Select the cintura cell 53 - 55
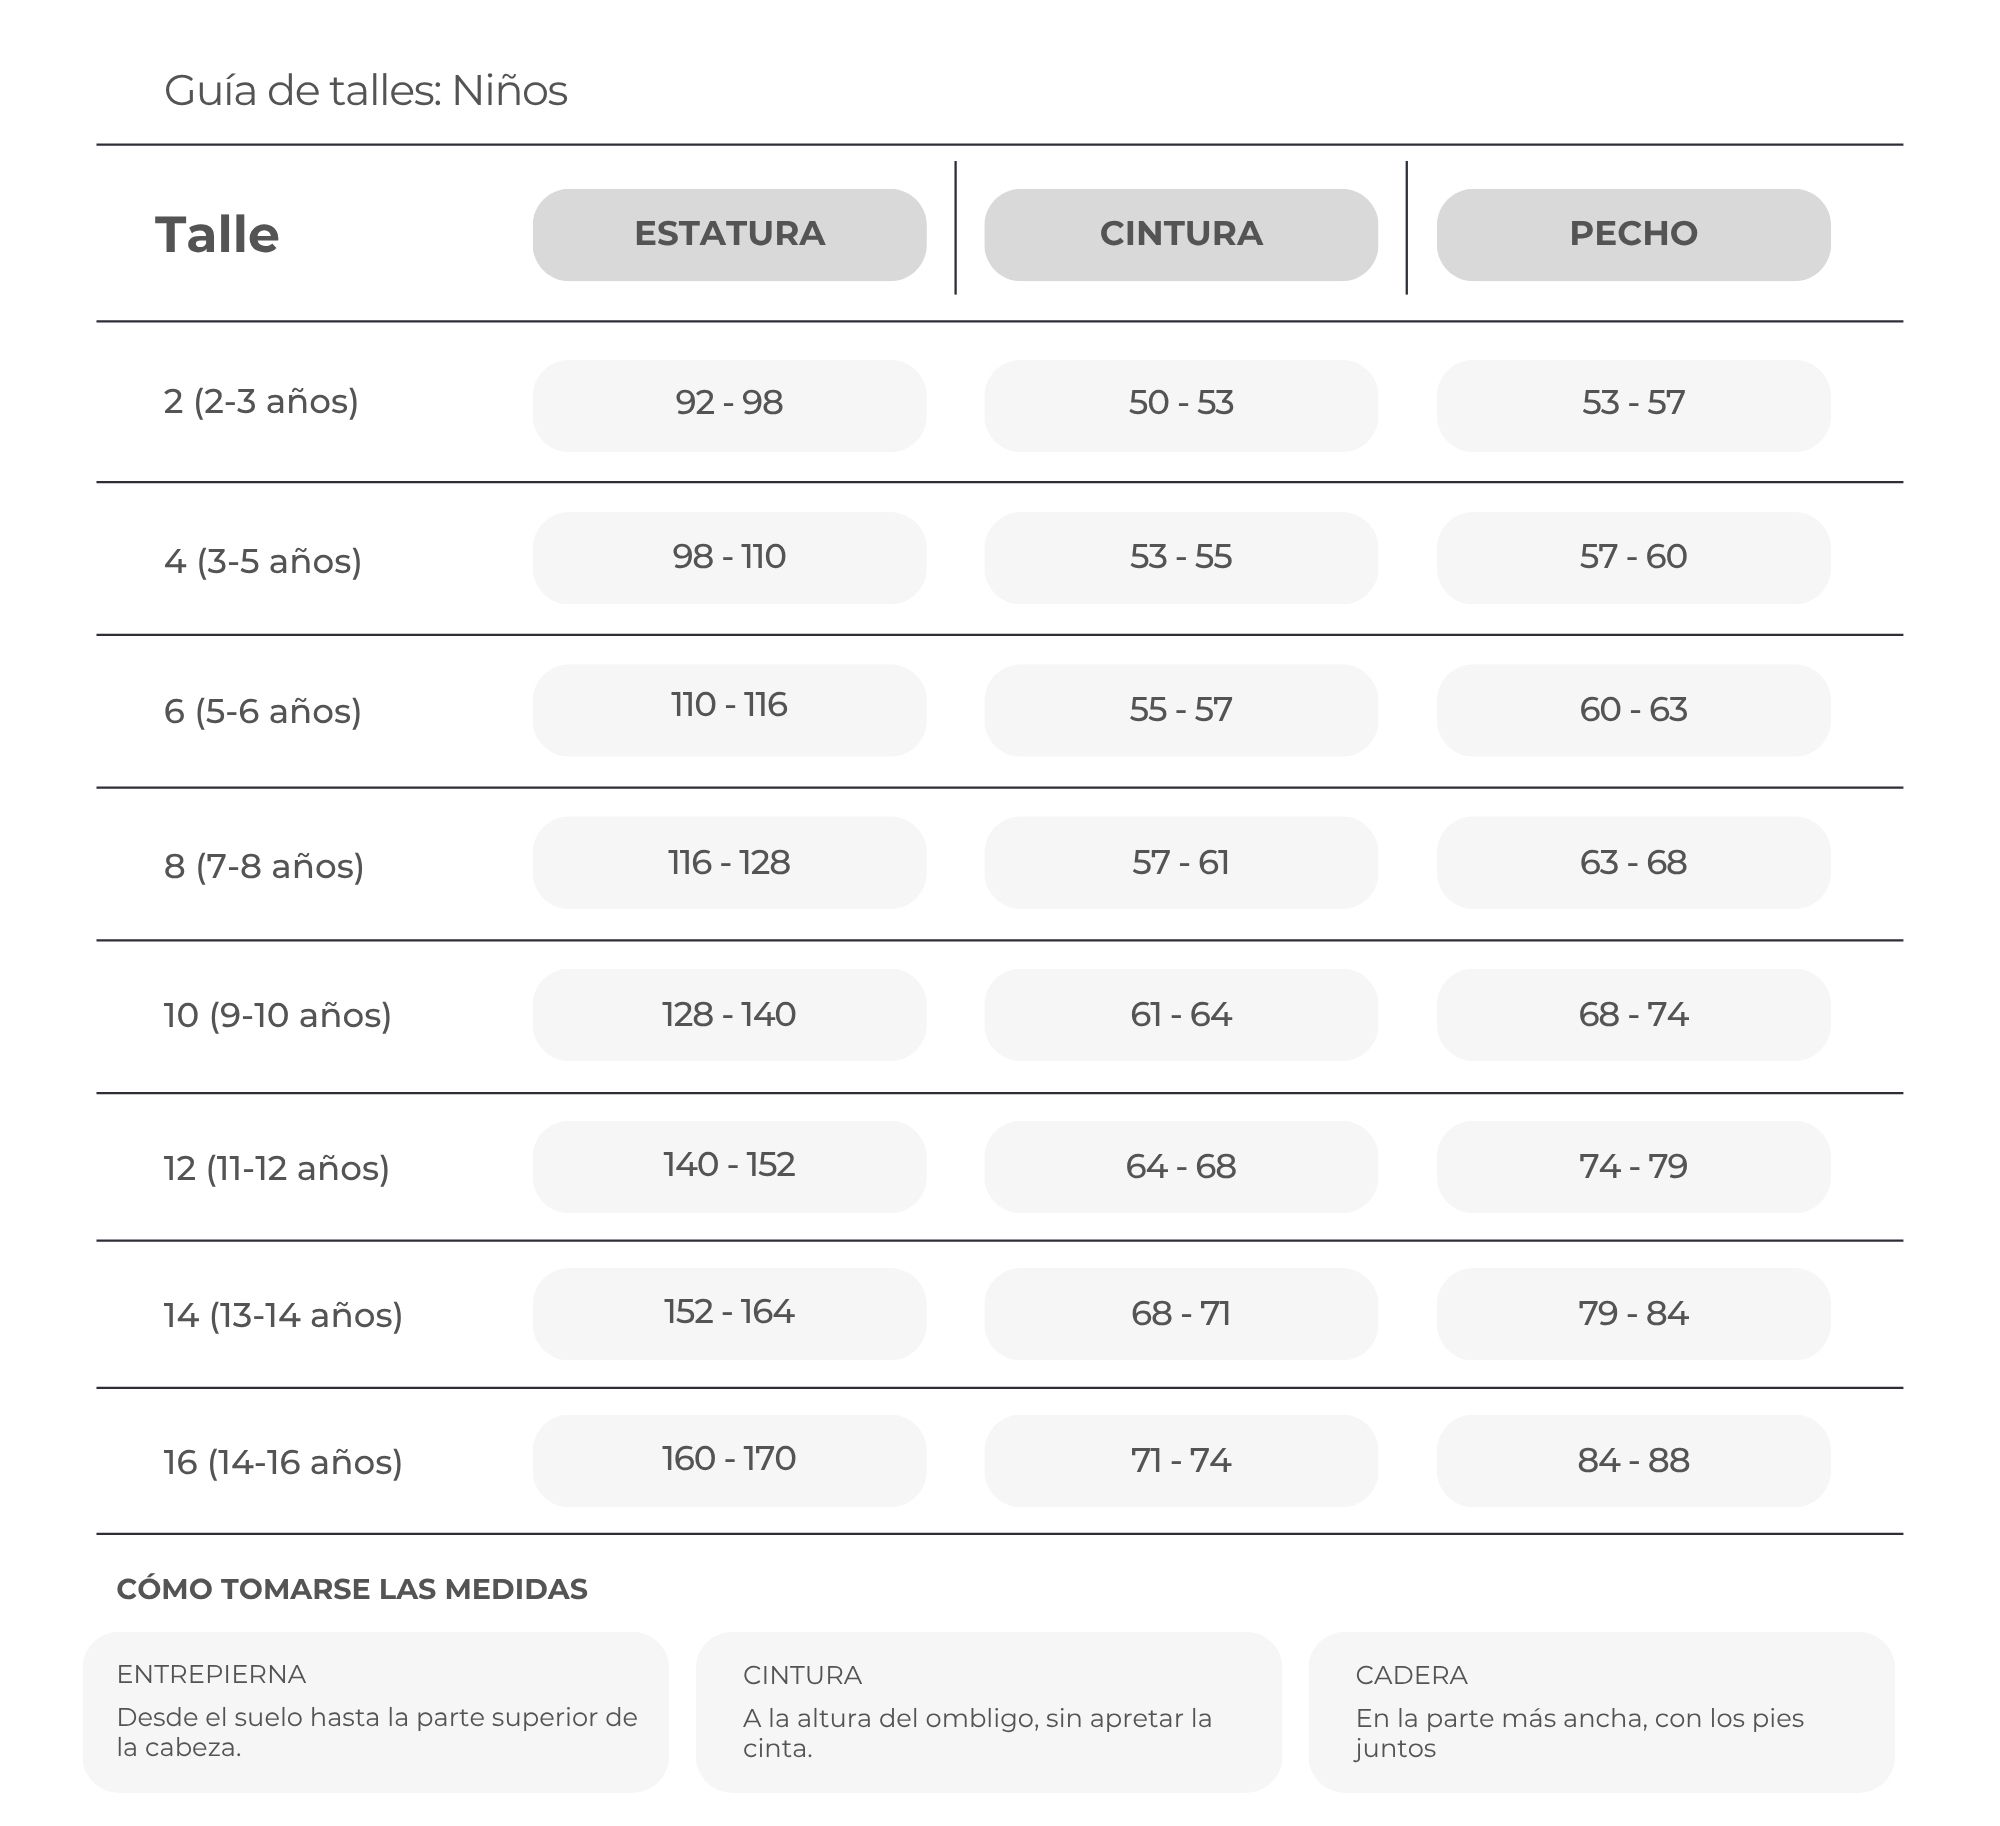This screenshot has width=2000, height=1826. tap(1181, 558)
